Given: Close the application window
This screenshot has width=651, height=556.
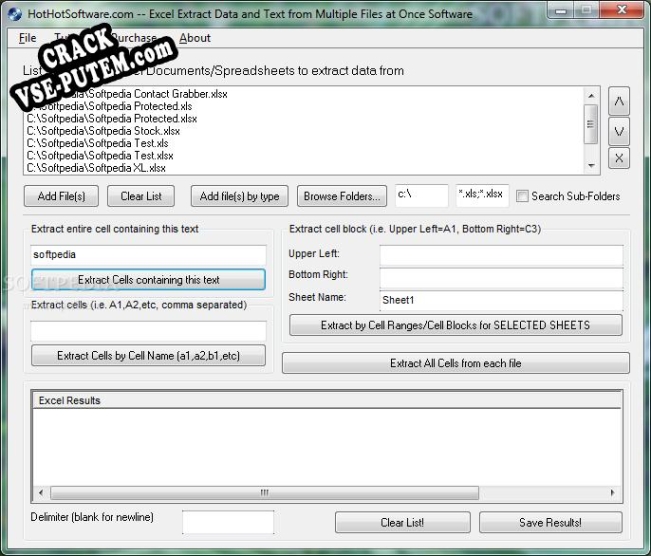Looking at the screenshot, I should point(622,10).
